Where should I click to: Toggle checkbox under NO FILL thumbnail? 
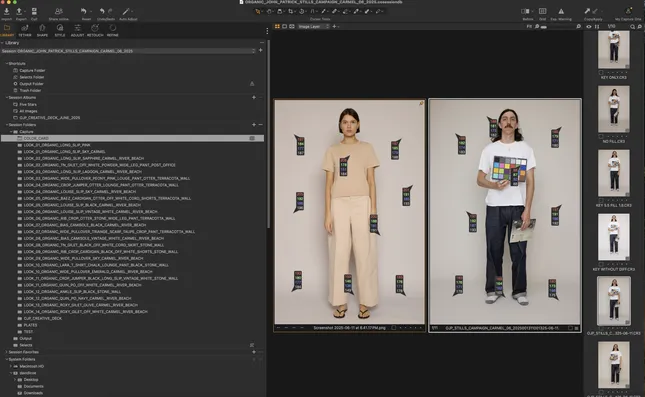click(601, 136)
